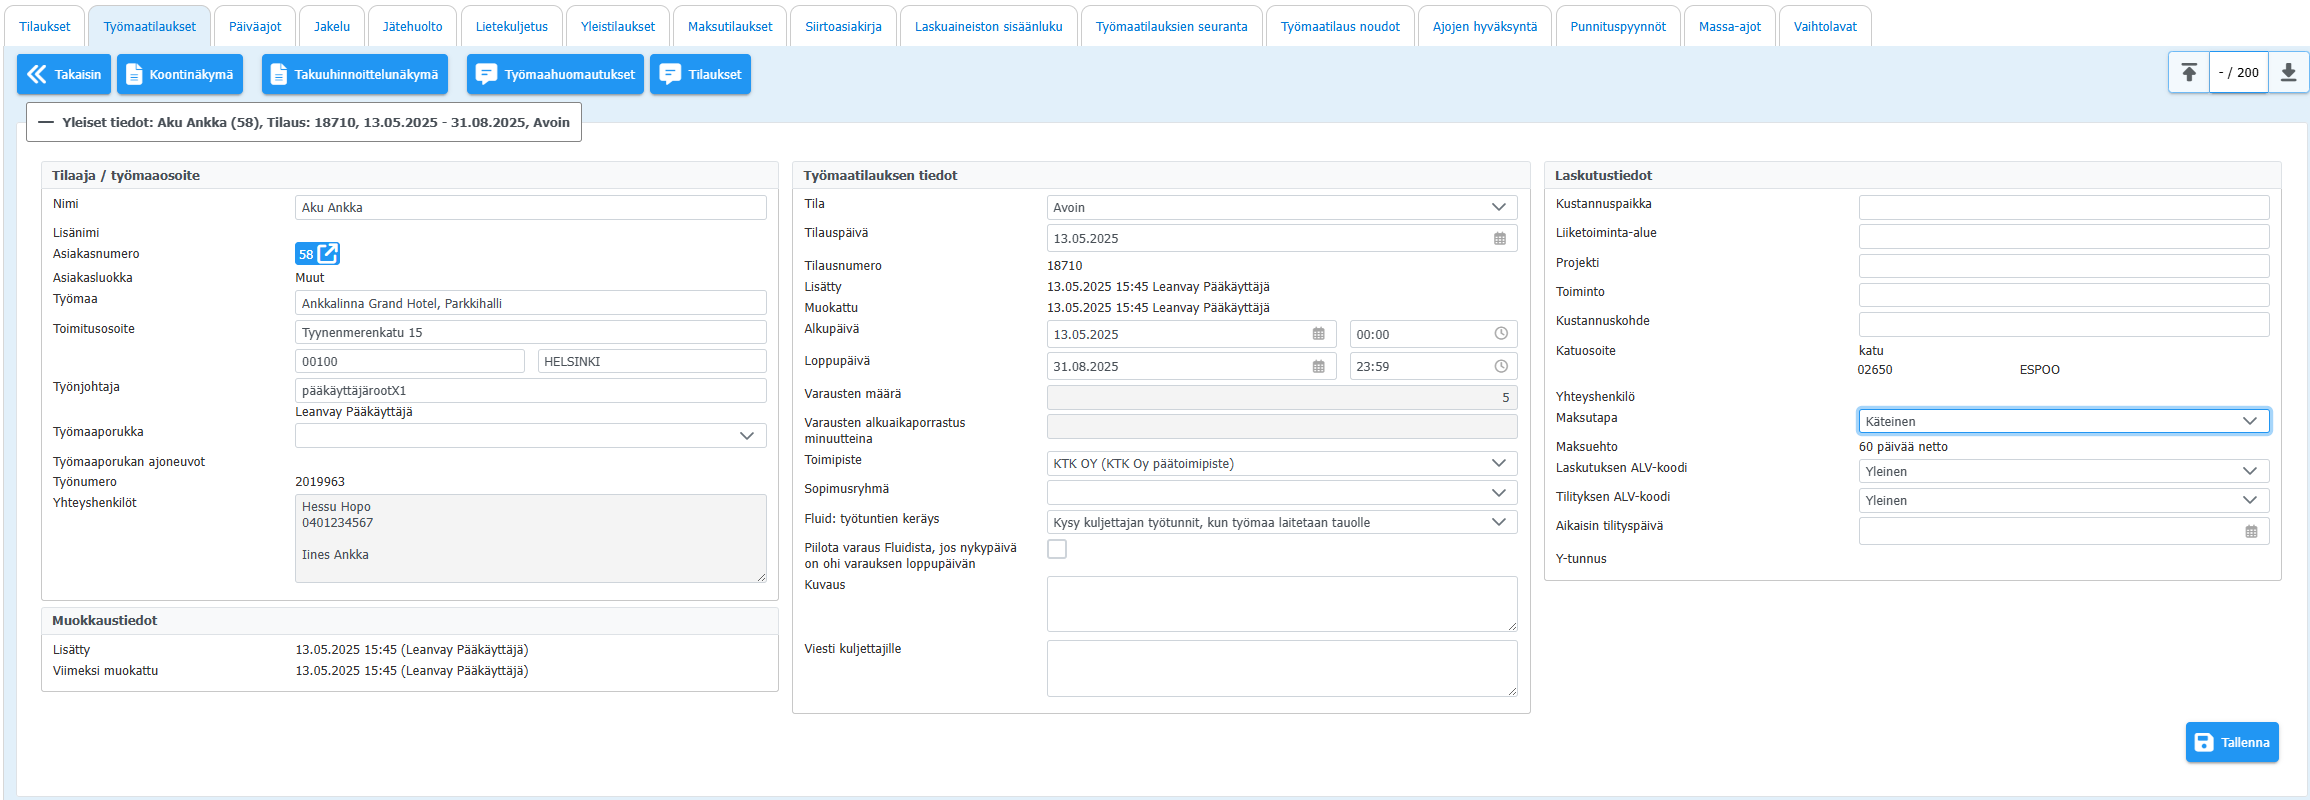The width and height of the screenshot is (2310, 800).
Task: Open calendar picker for Tilauspäivä
Action: coord(1499,239)
